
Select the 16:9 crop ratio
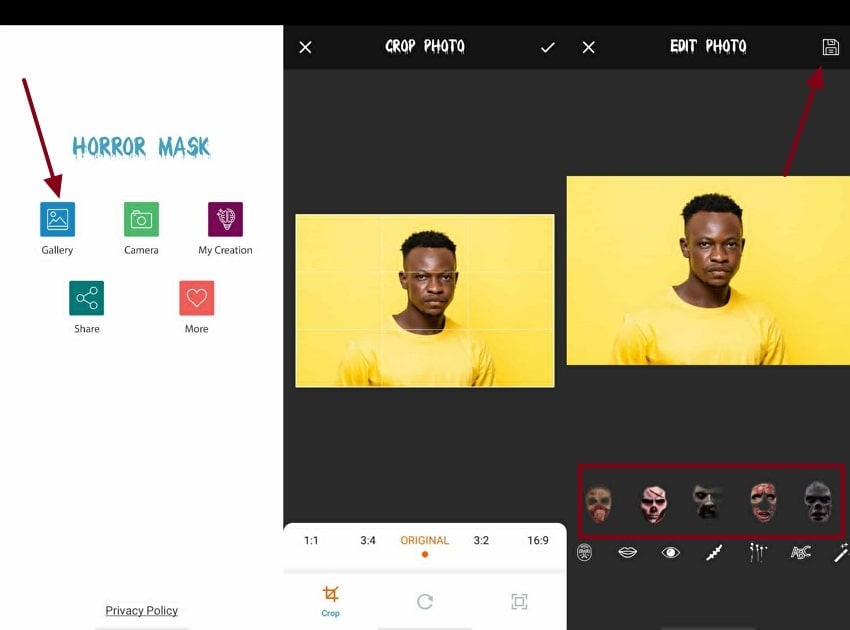538,541
